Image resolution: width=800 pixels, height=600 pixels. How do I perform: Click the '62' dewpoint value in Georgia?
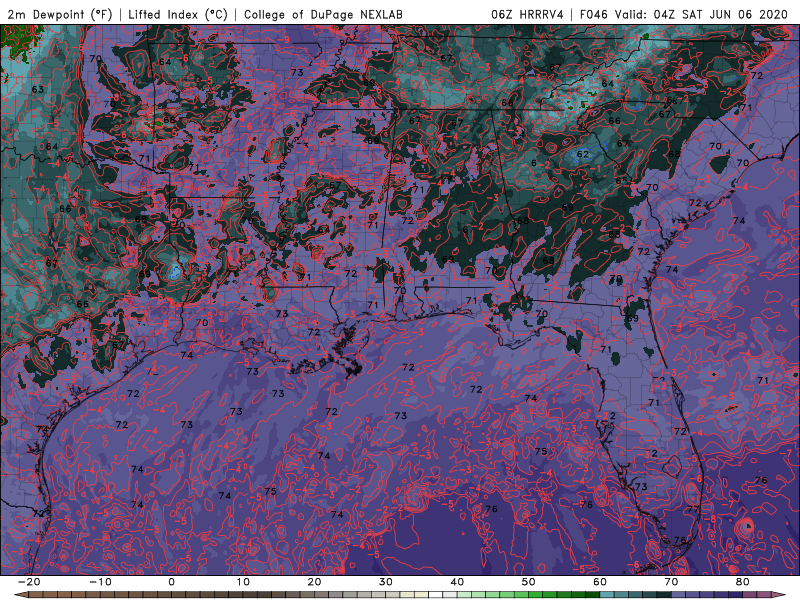tap(583, 154)
